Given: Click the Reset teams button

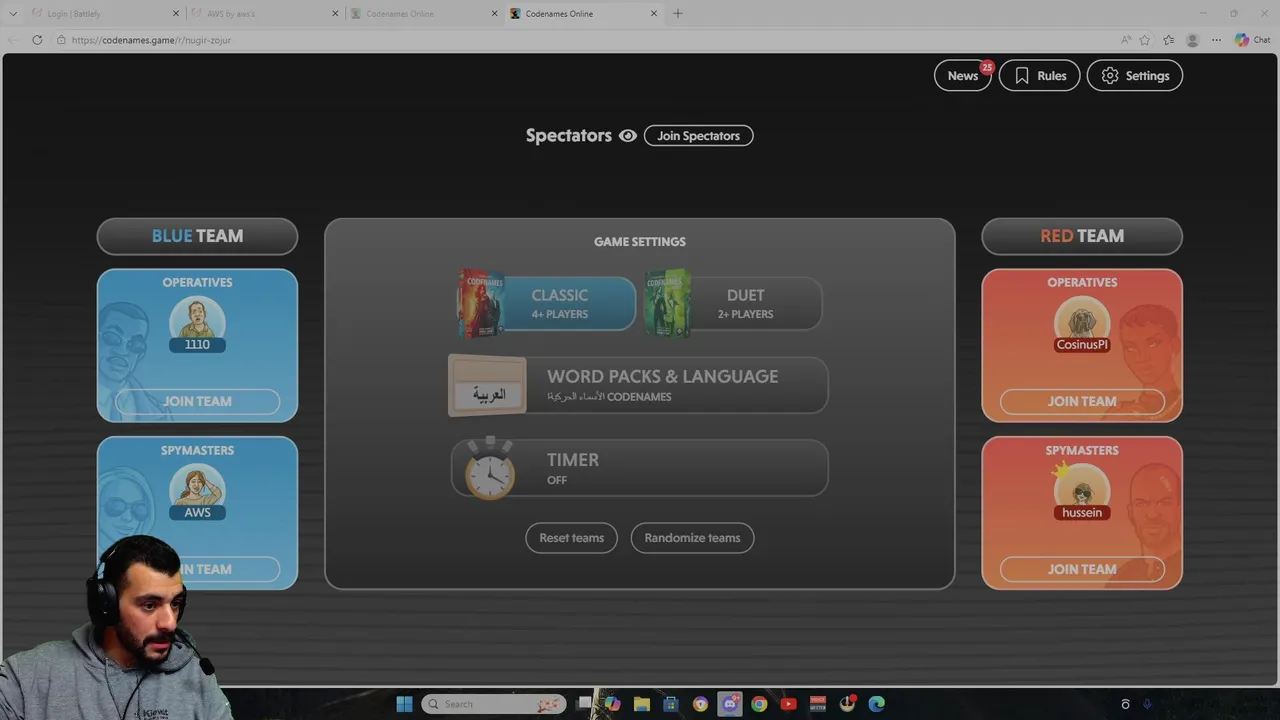Looking at the screenshot, I should (x=571, y=538).
